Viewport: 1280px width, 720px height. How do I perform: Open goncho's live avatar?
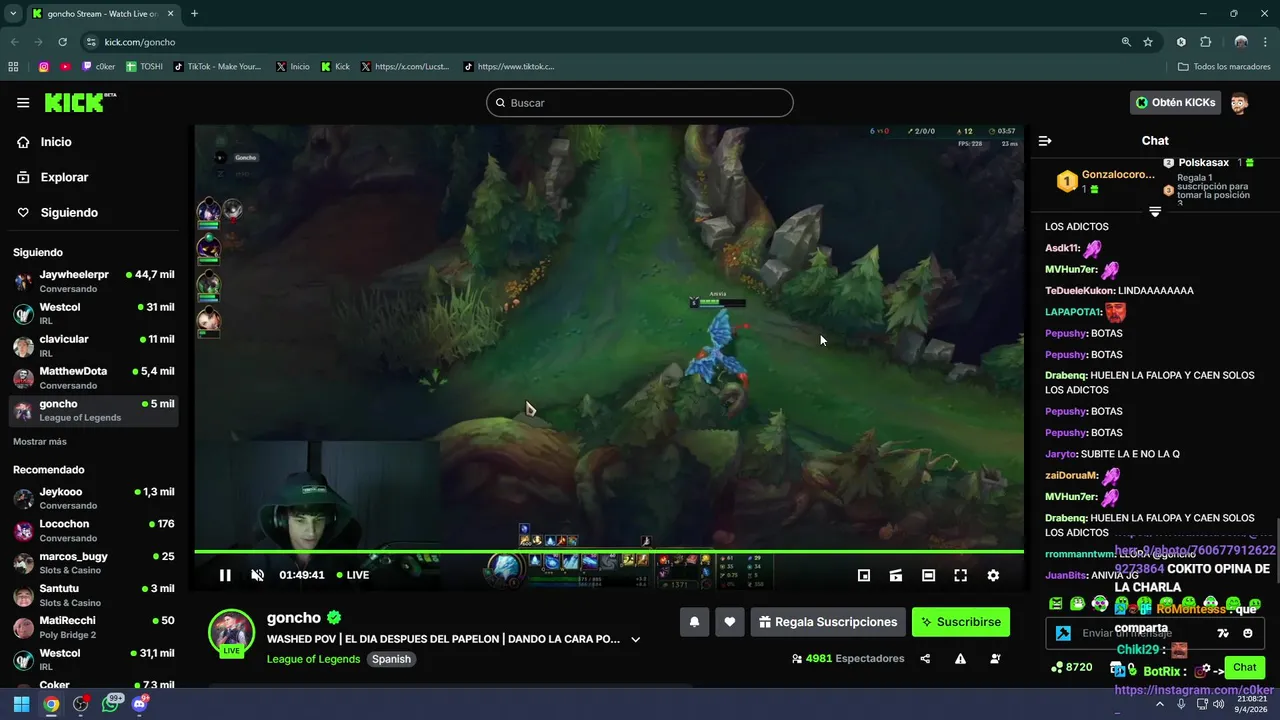pos(231,633)
